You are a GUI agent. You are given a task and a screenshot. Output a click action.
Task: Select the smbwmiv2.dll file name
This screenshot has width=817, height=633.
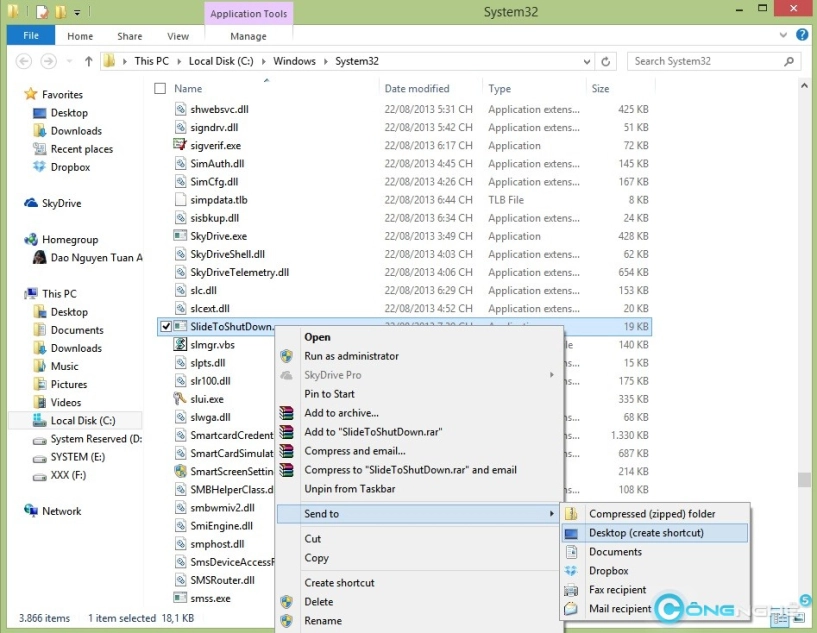pos(222,507)
